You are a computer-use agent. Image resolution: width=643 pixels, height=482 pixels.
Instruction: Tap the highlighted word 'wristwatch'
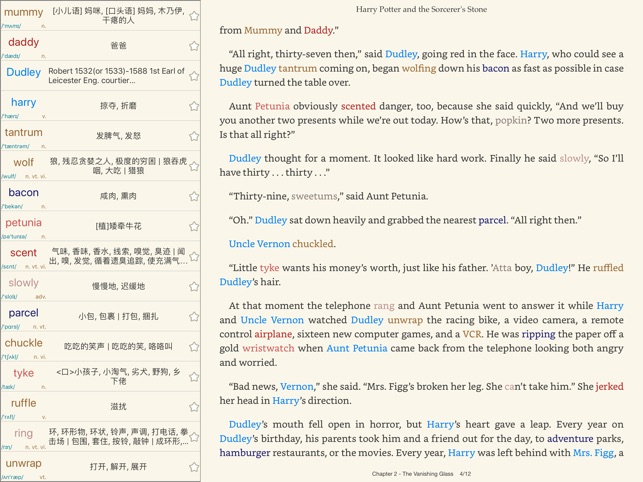tap(268, 348)
